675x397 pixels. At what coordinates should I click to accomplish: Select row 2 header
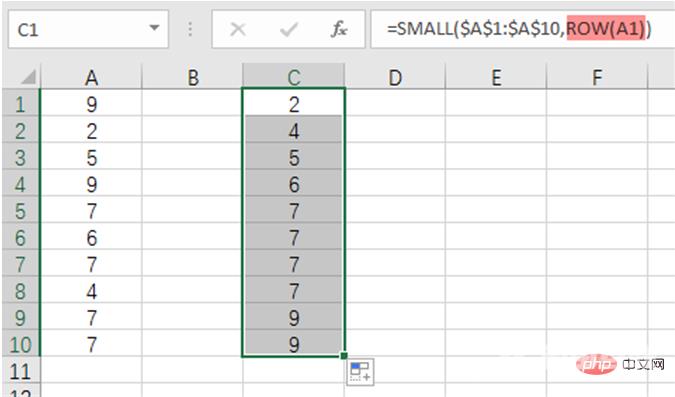pyautogui.click(x=21, y=130)
